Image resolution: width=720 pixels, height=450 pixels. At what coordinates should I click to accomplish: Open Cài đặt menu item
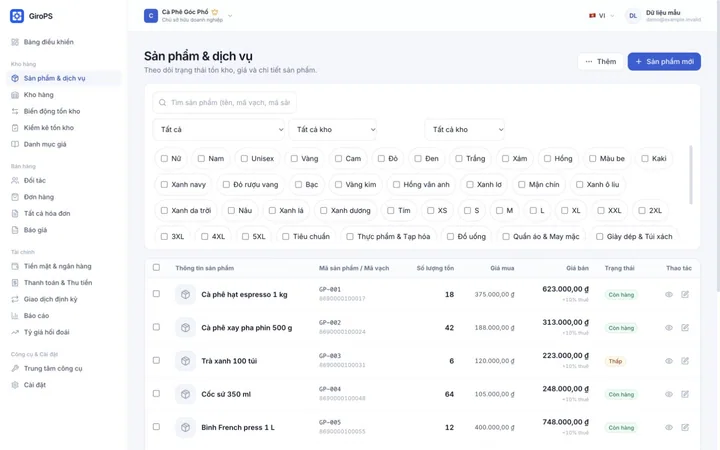63,385
